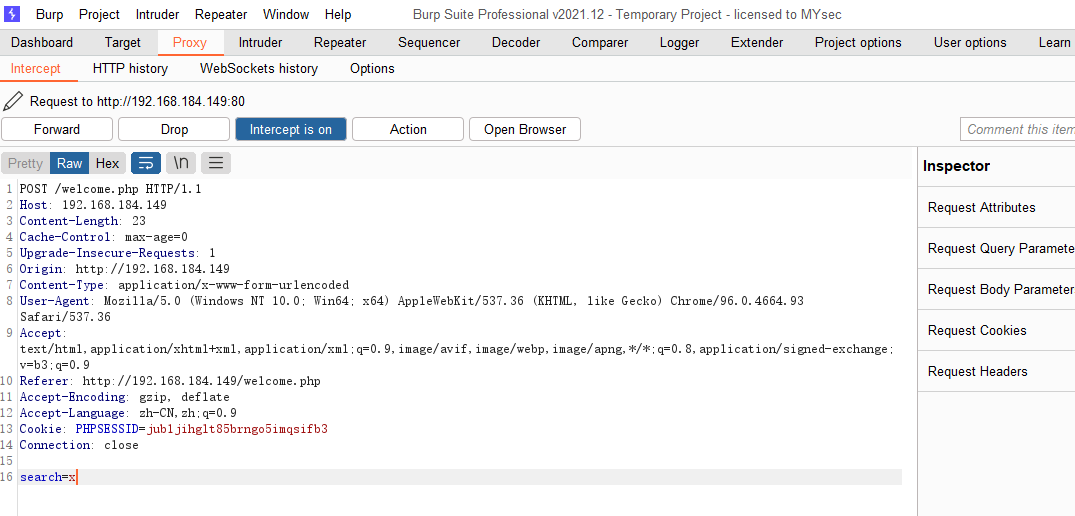Click the Open Browser button
Screen dimensions: 1075x516
coord(525,130)
